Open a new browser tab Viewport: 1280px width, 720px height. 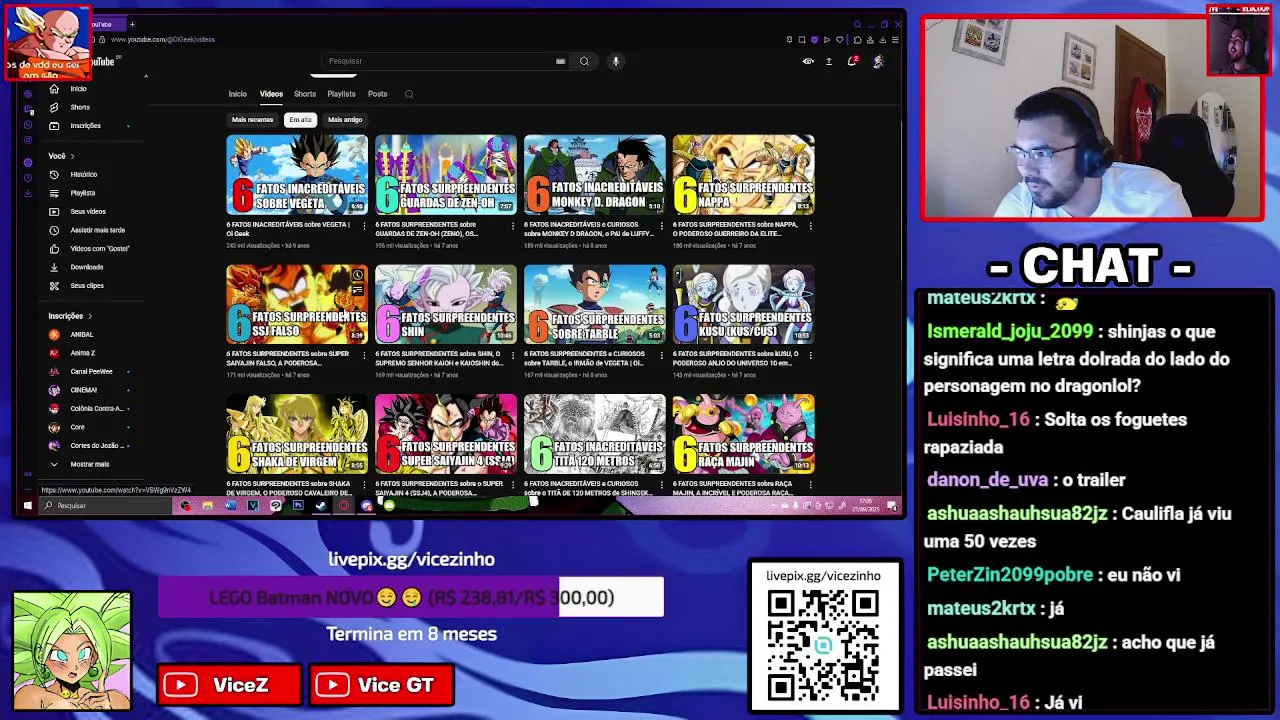(x=132, y=24)
